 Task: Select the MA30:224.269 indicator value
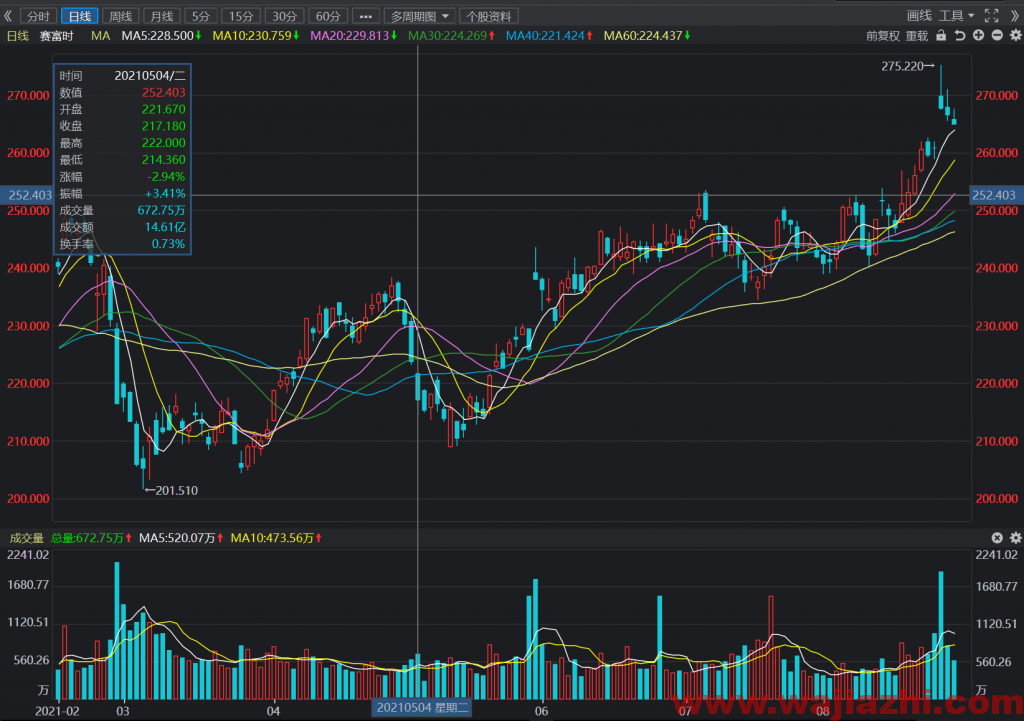click(x=451, y=36)
